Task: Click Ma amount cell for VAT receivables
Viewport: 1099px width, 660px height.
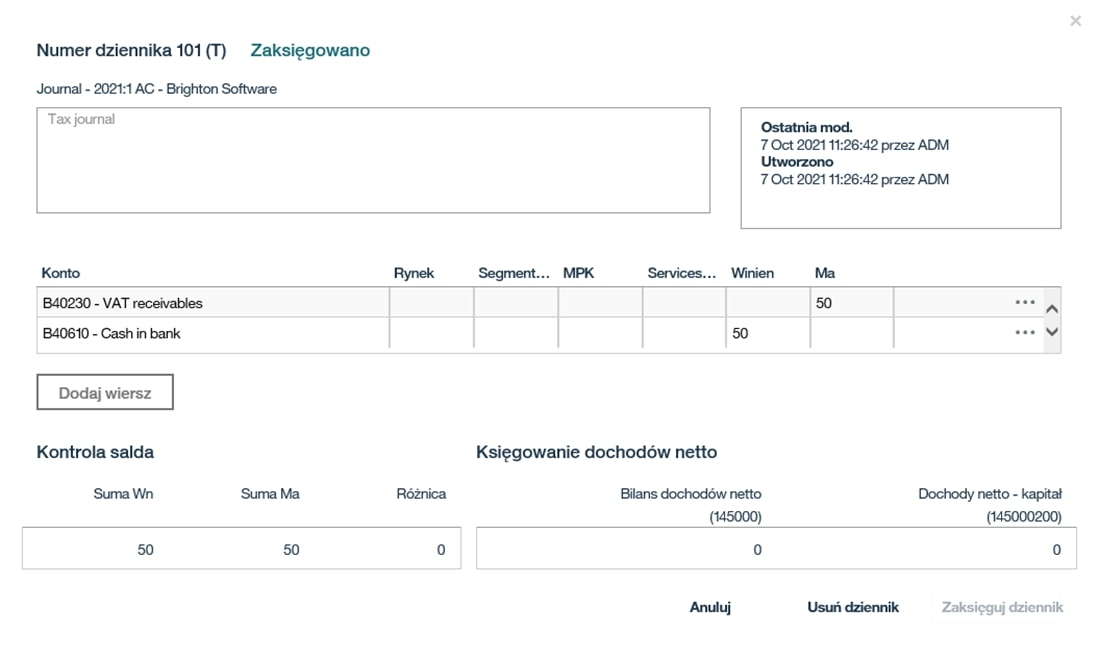Action: click(850, 303)
